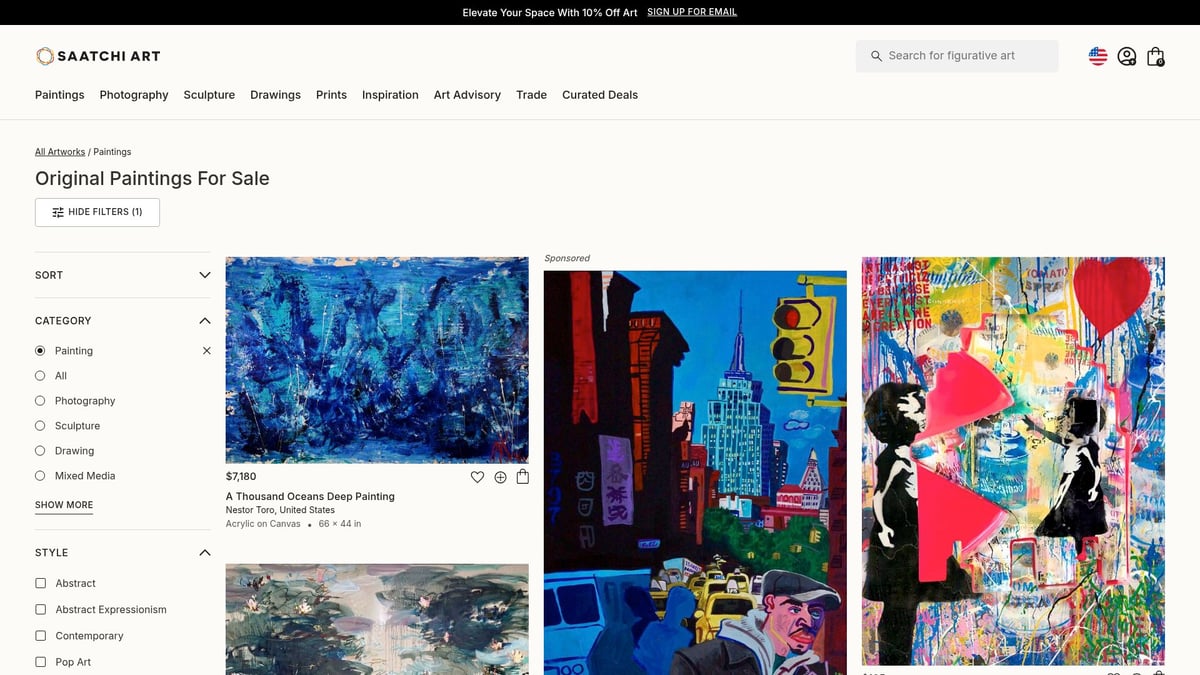Select the Sculpture category radio button
Screen dimensions: 1200x675
click(40, 426)
